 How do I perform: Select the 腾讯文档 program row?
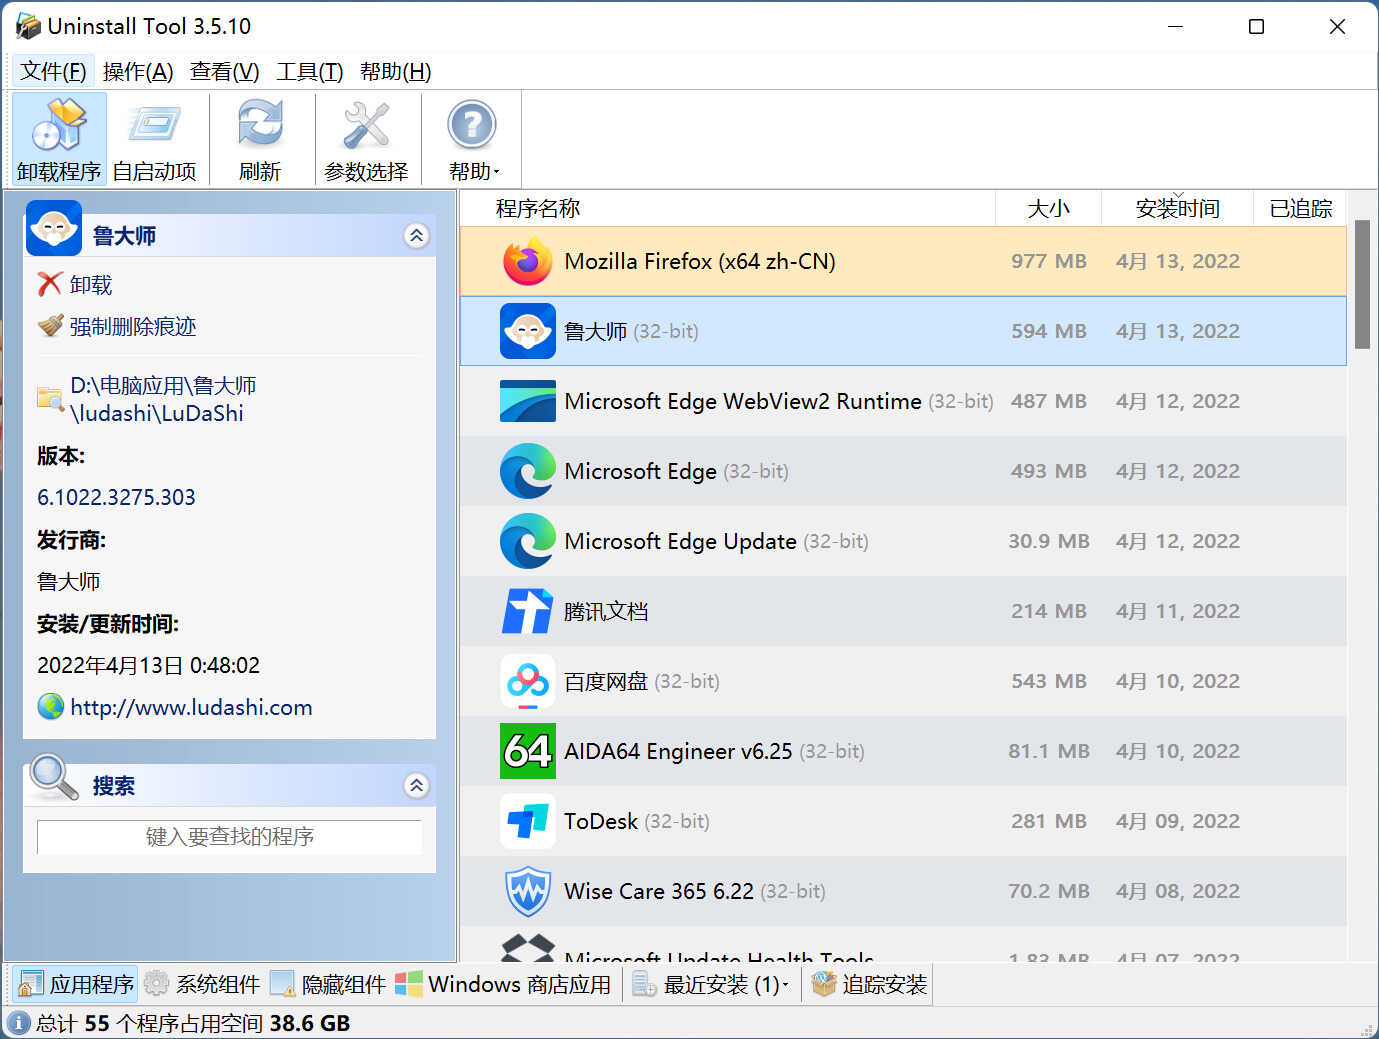coord(903,611)
